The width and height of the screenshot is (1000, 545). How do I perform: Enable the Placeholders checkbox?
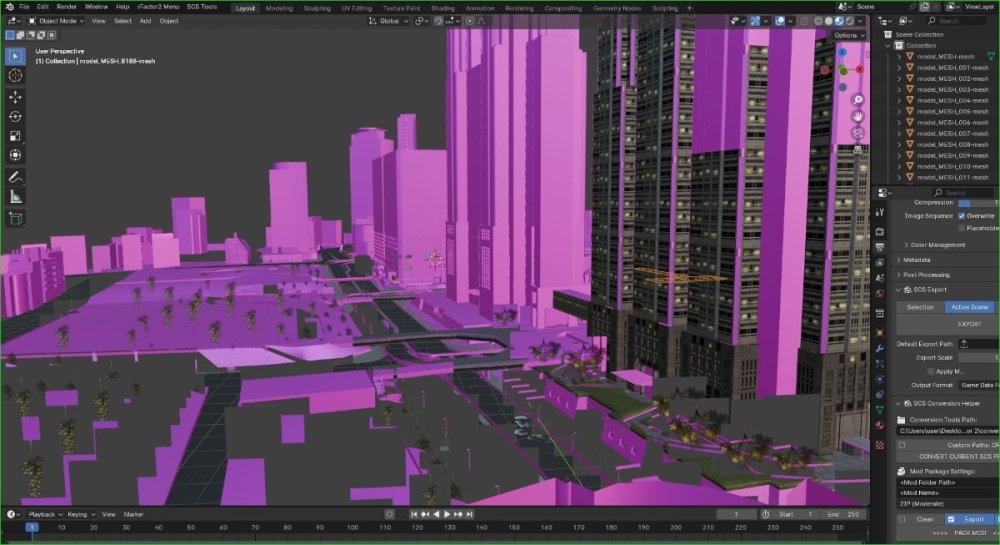[962, 228]
